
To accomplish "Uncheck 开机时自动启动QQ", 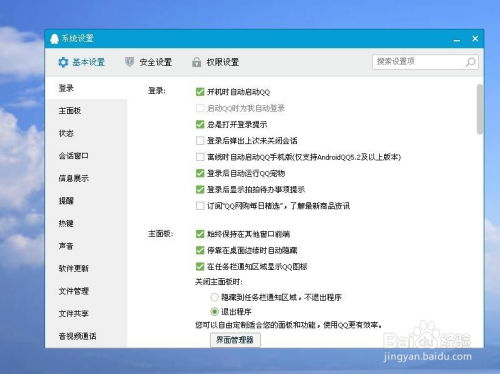I will [x=200, y=92].
